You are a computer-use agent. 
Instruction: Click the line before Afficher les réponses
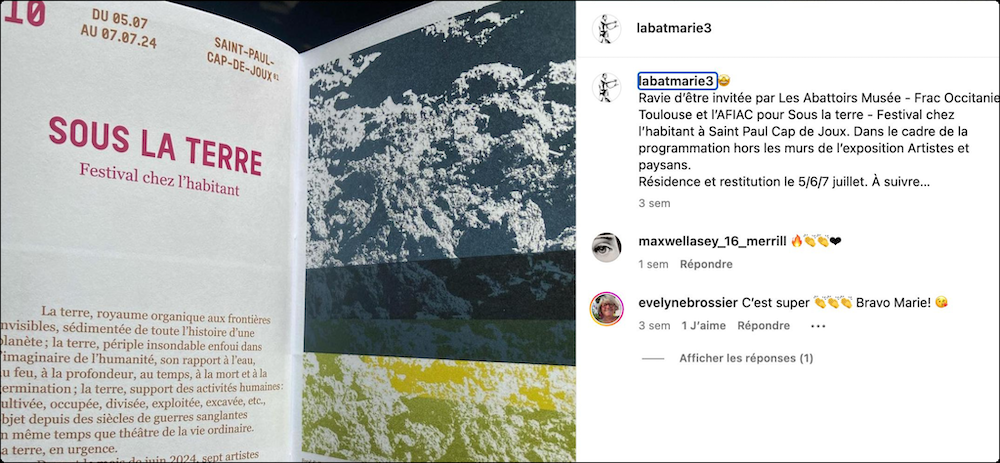pyautogui.click(x=652, y=358)
